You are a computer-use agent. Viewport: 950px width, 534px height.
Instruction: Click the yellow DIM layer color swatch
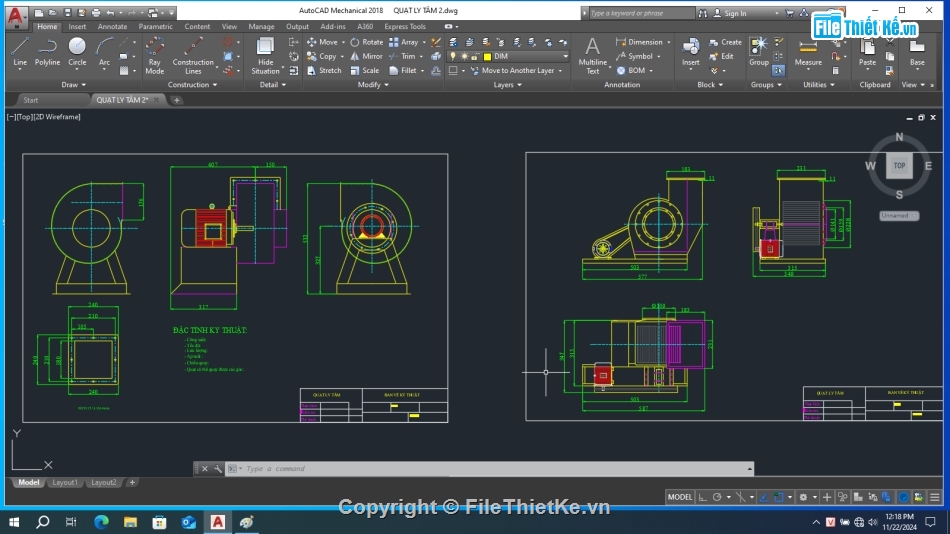click(x=487, y=57)
